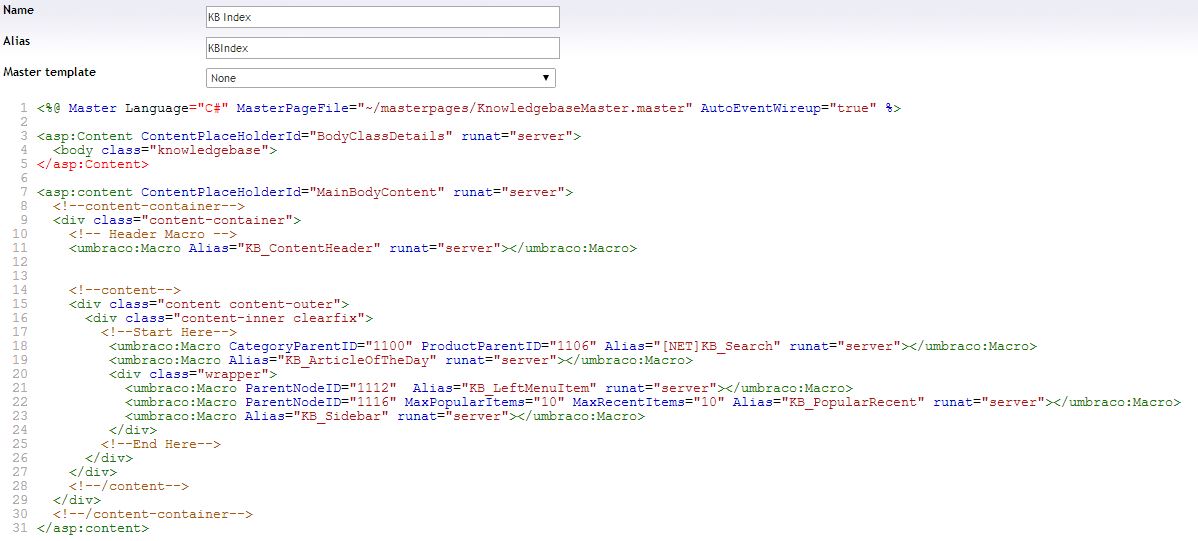Click the div class "wrapper" line
Image resolution: width=1198 pixels, height=541 pixels.
(x=193, y=374)
